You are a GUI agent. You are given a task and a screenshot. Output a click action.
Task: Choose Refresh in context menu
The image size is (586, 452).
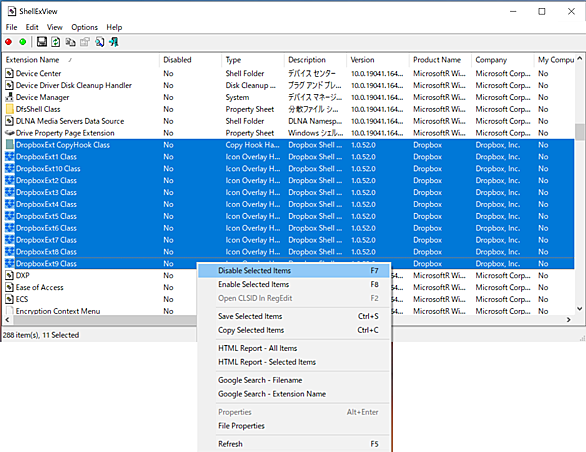(294, 444)
